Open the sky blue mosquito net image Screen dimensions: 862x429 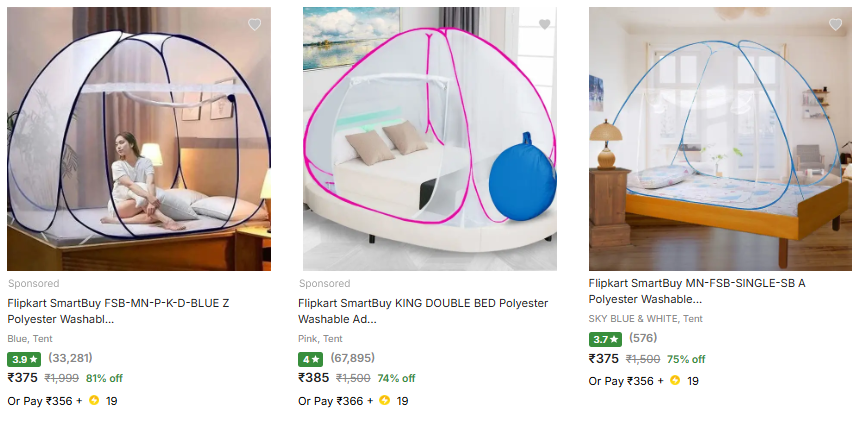click(720, 139)
